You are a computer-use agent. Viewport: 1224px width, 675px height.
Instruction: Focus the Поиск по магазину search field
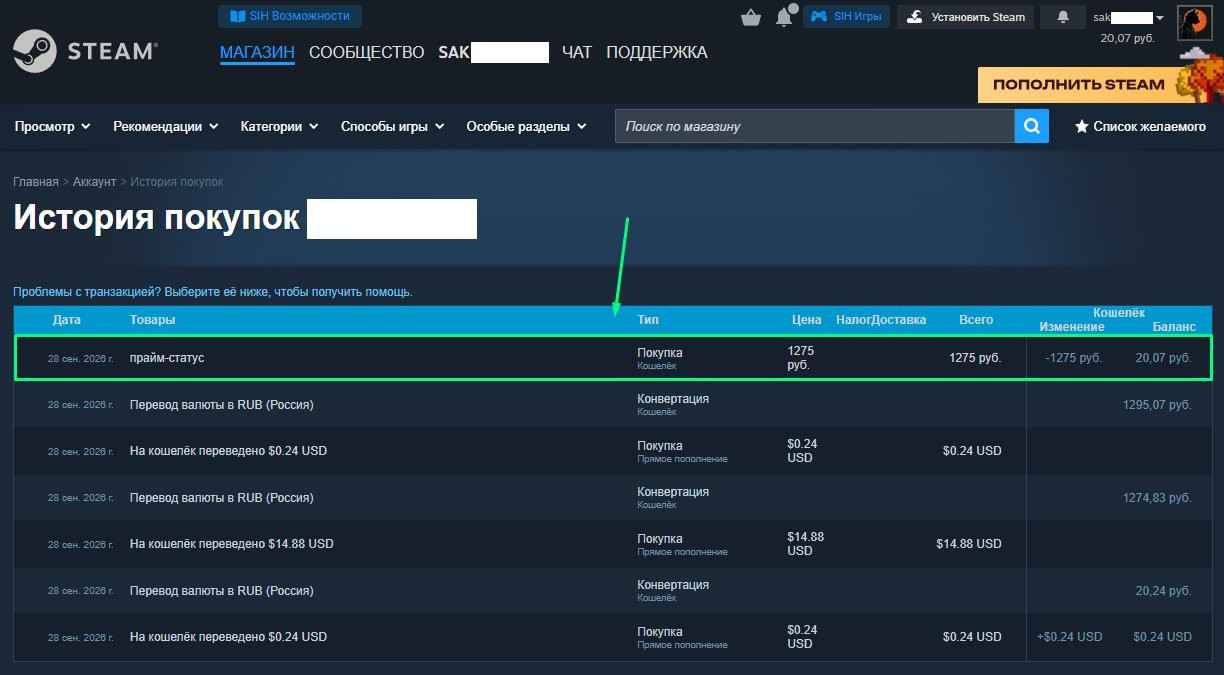[814, 127]
